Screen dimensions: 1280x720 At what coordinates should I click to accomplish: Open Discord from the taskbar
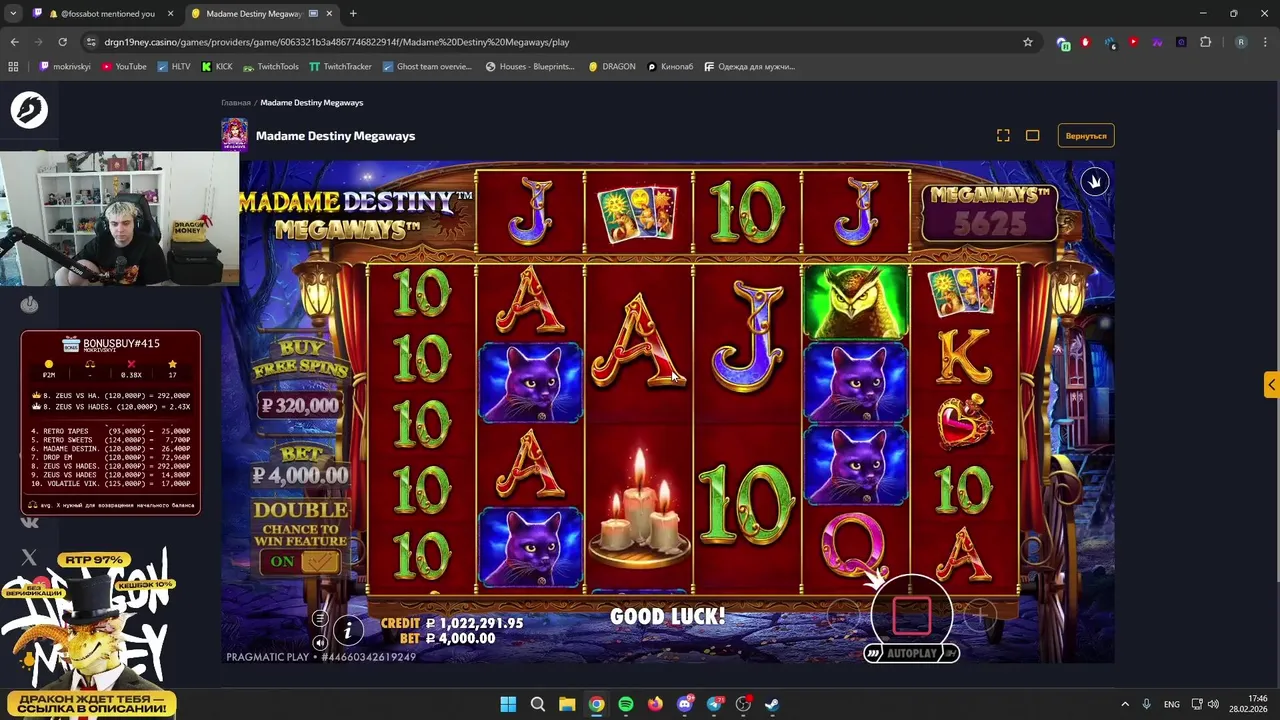(x=685, y=704)
